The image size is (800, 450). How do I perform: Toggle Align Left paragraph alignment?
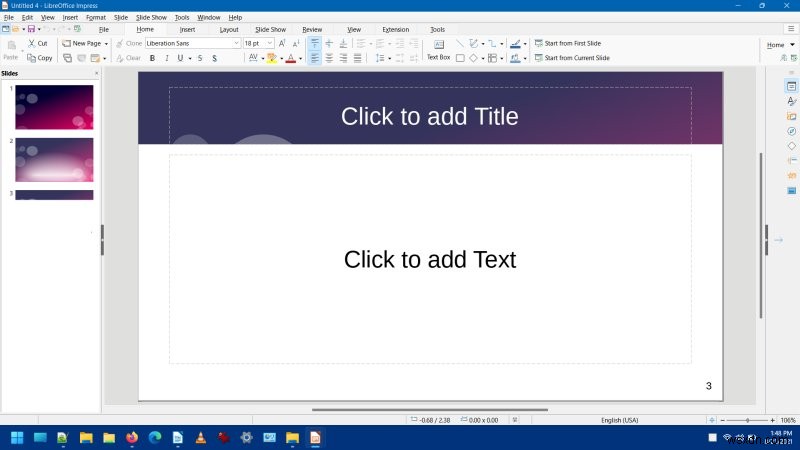pos(315,58)
